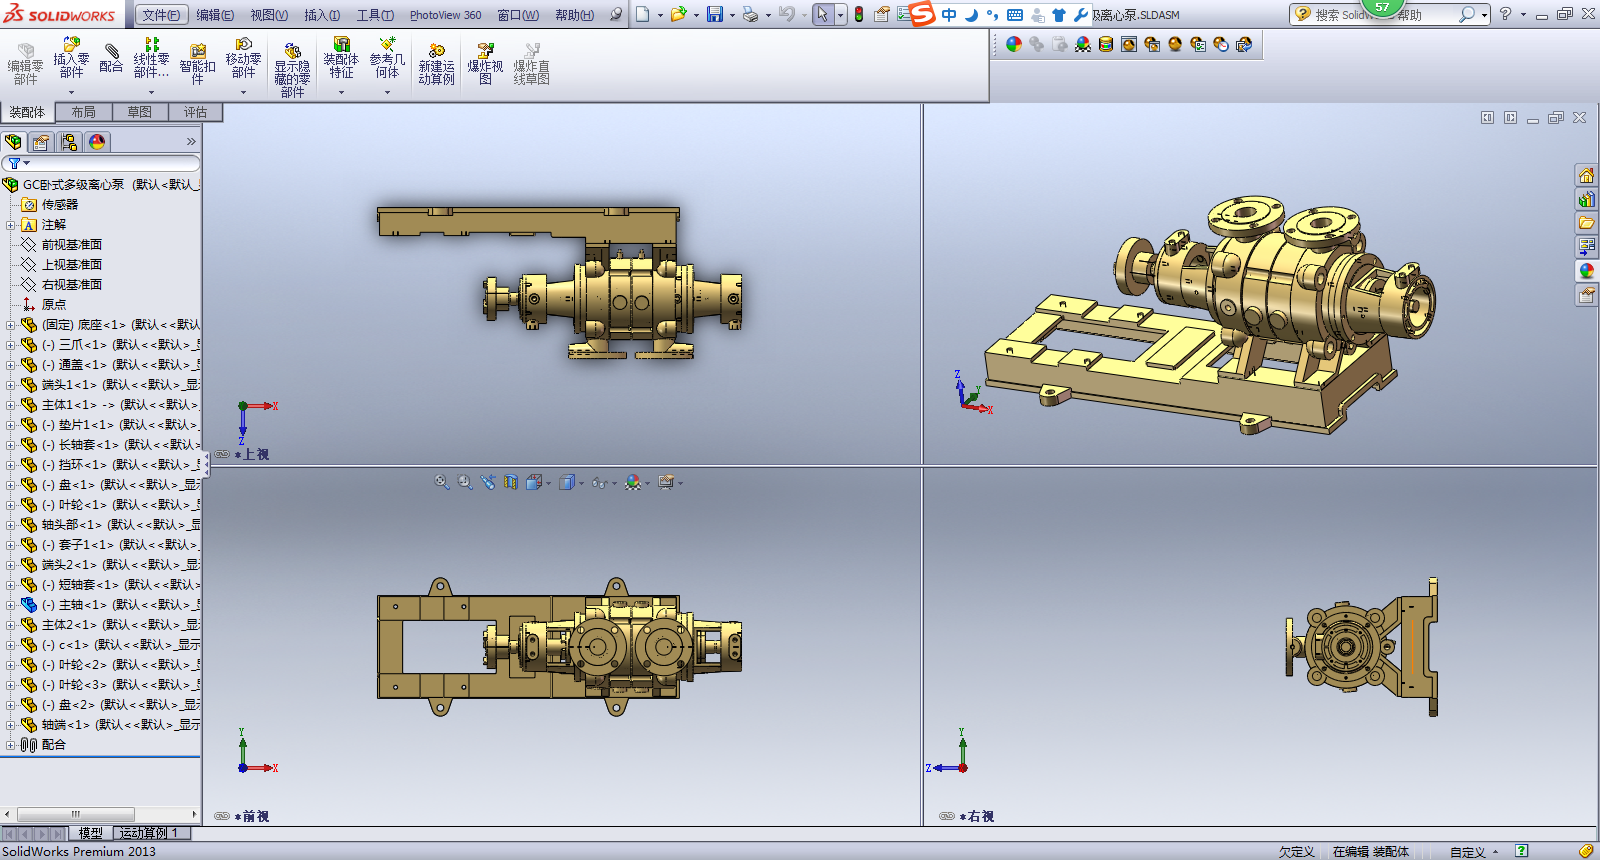The image size is (1600, 860).
Task: Click Linear Component Pattern (线性零部件) tool
Action: (x=151, y=59)
